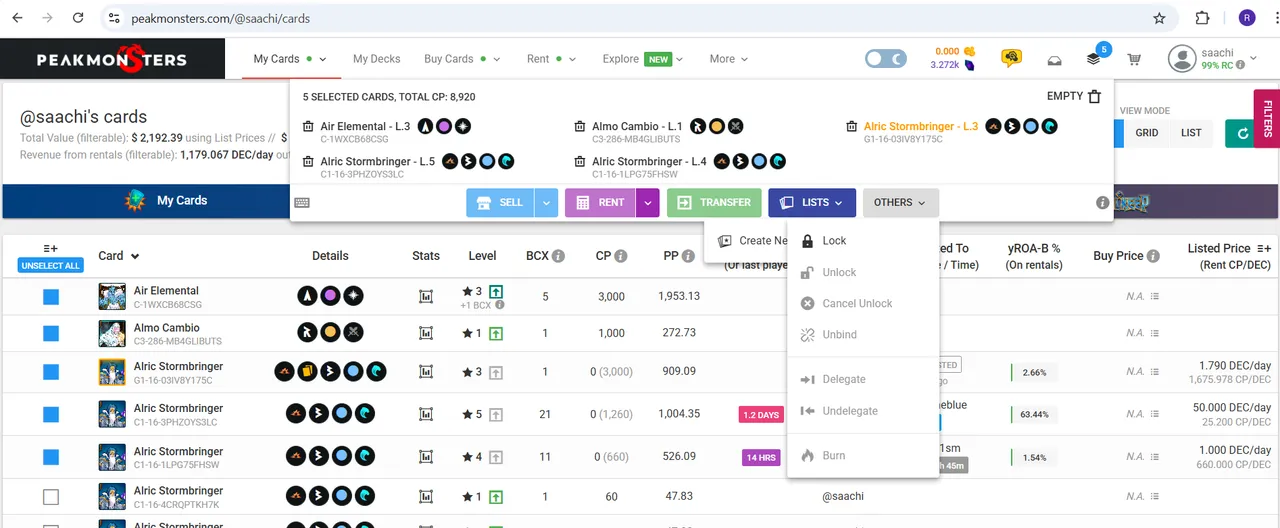Expand the Sell button dropdown arrow

point(546,202)
